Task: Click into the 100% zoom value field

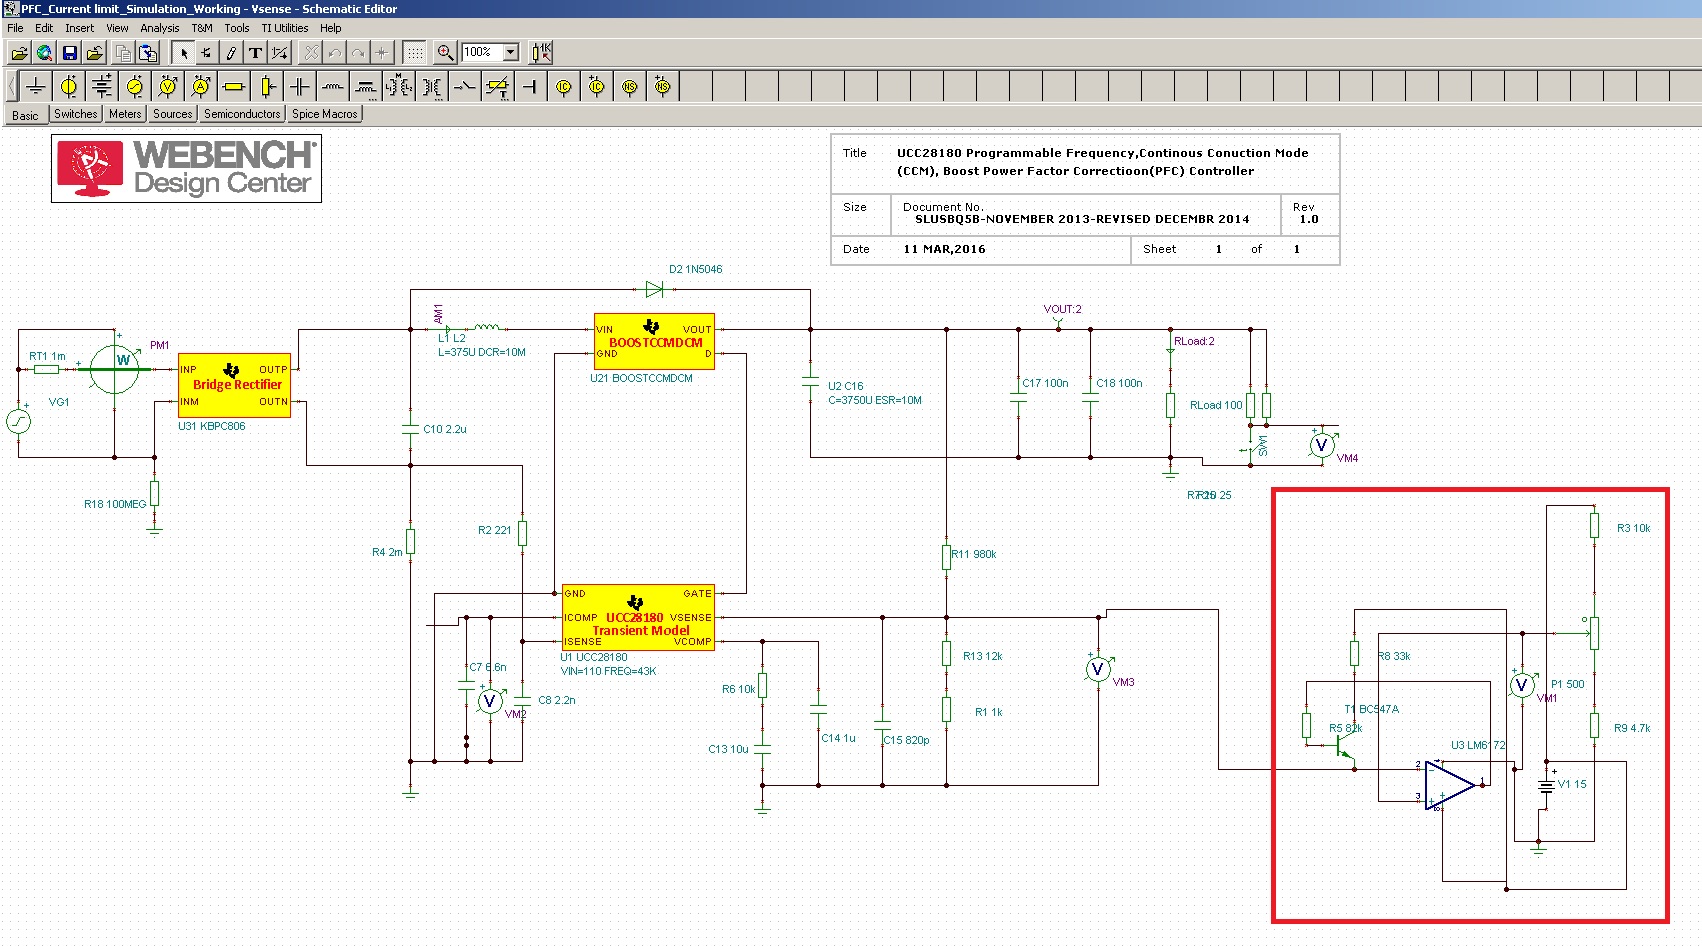Action: 481,52
